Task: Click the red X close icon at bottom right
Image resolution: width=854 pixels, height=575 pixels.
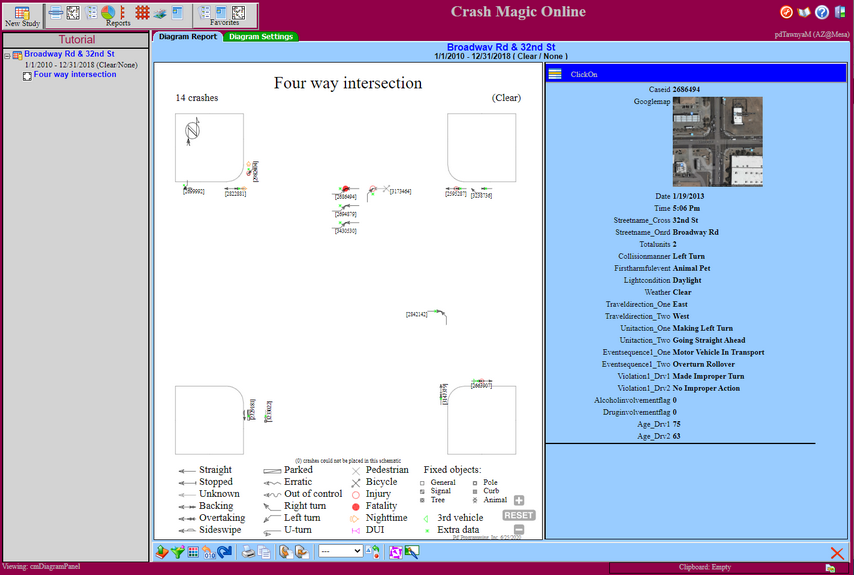Action: pos(837,553)
